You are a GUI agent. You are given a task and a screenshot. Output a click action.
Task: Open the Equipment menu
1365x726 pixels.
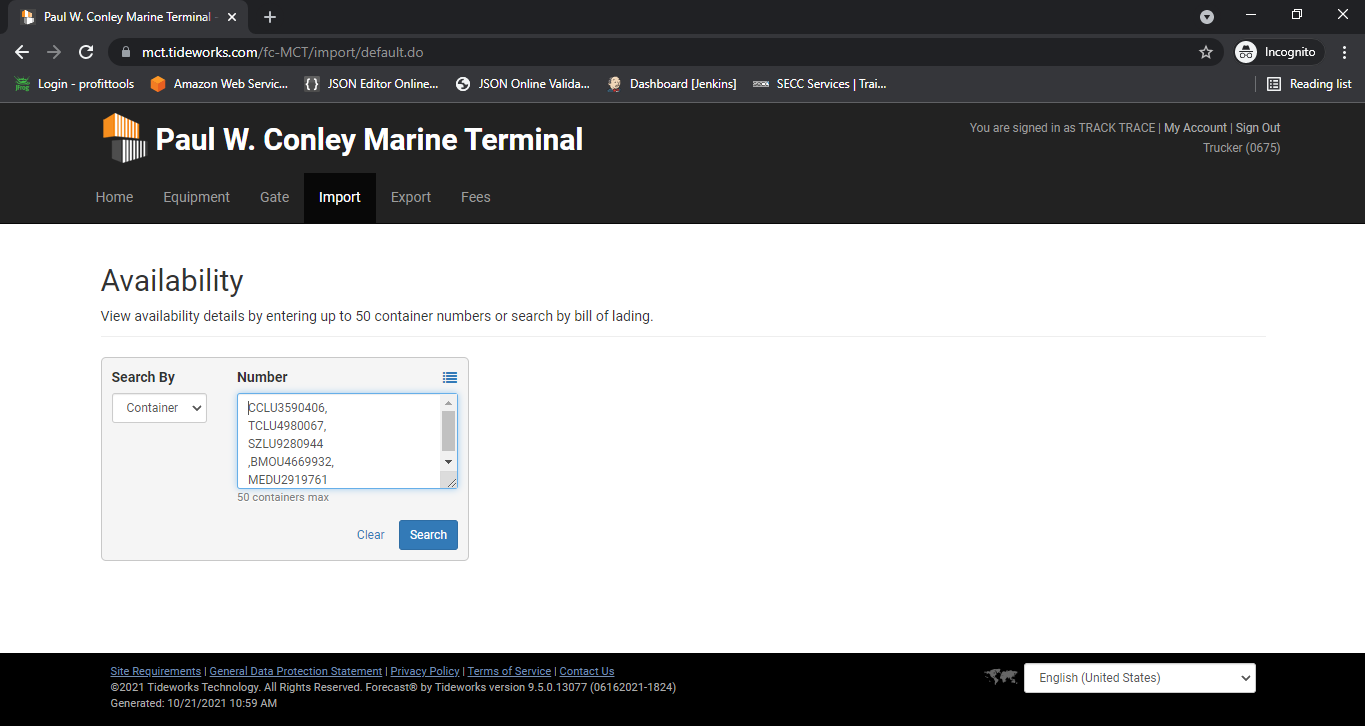[197, 197]
